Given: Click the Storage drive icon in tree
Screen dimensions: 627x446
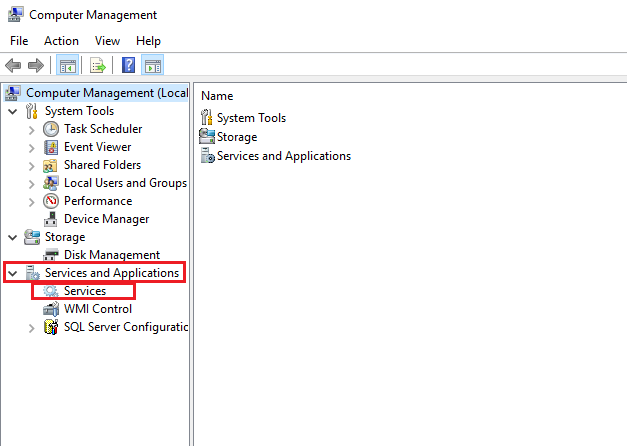Looking at the screenshot, I should [32, 237].
